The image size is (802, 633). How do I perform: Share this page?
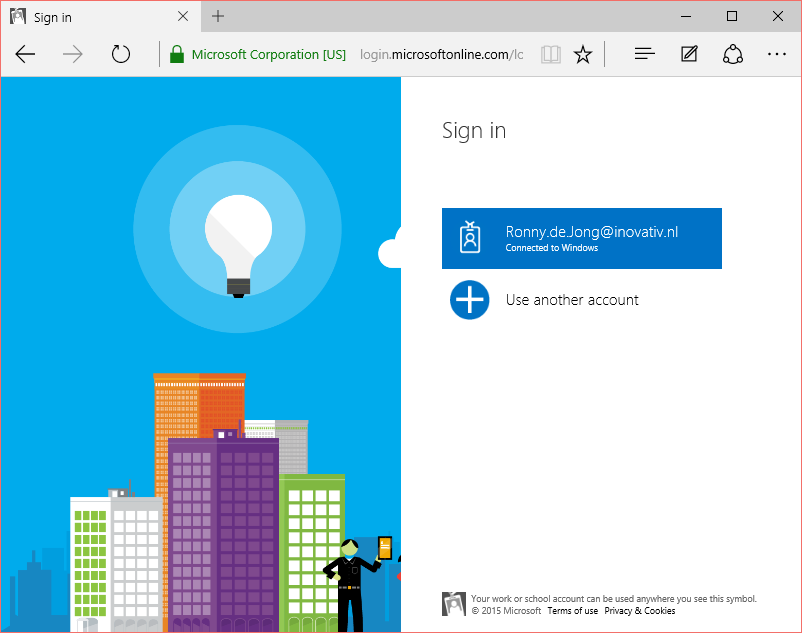(x=733, y=53)
